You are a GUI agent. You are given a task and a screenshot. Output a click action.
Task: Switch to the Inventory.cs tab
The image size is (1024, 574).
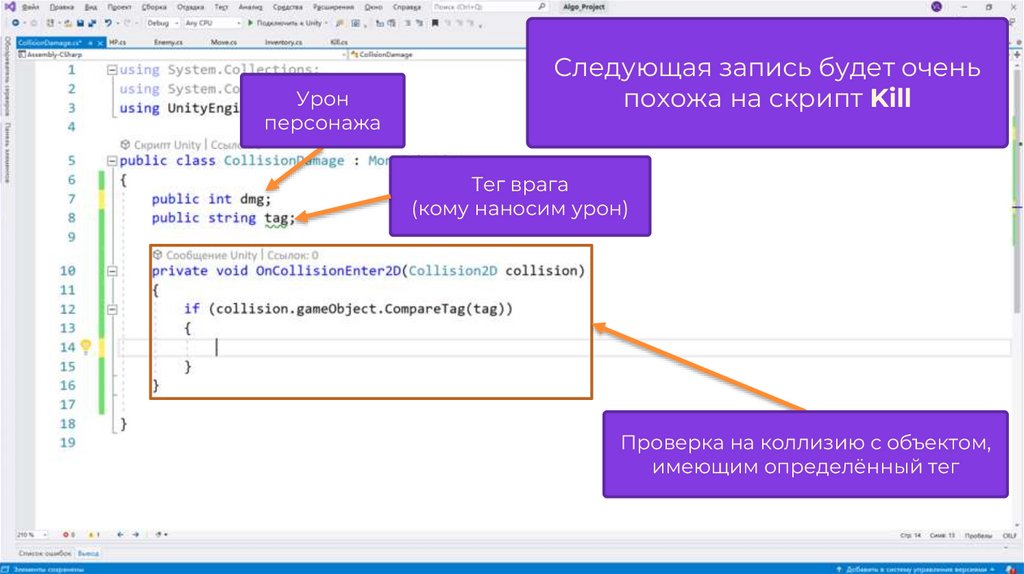point(283,42)
